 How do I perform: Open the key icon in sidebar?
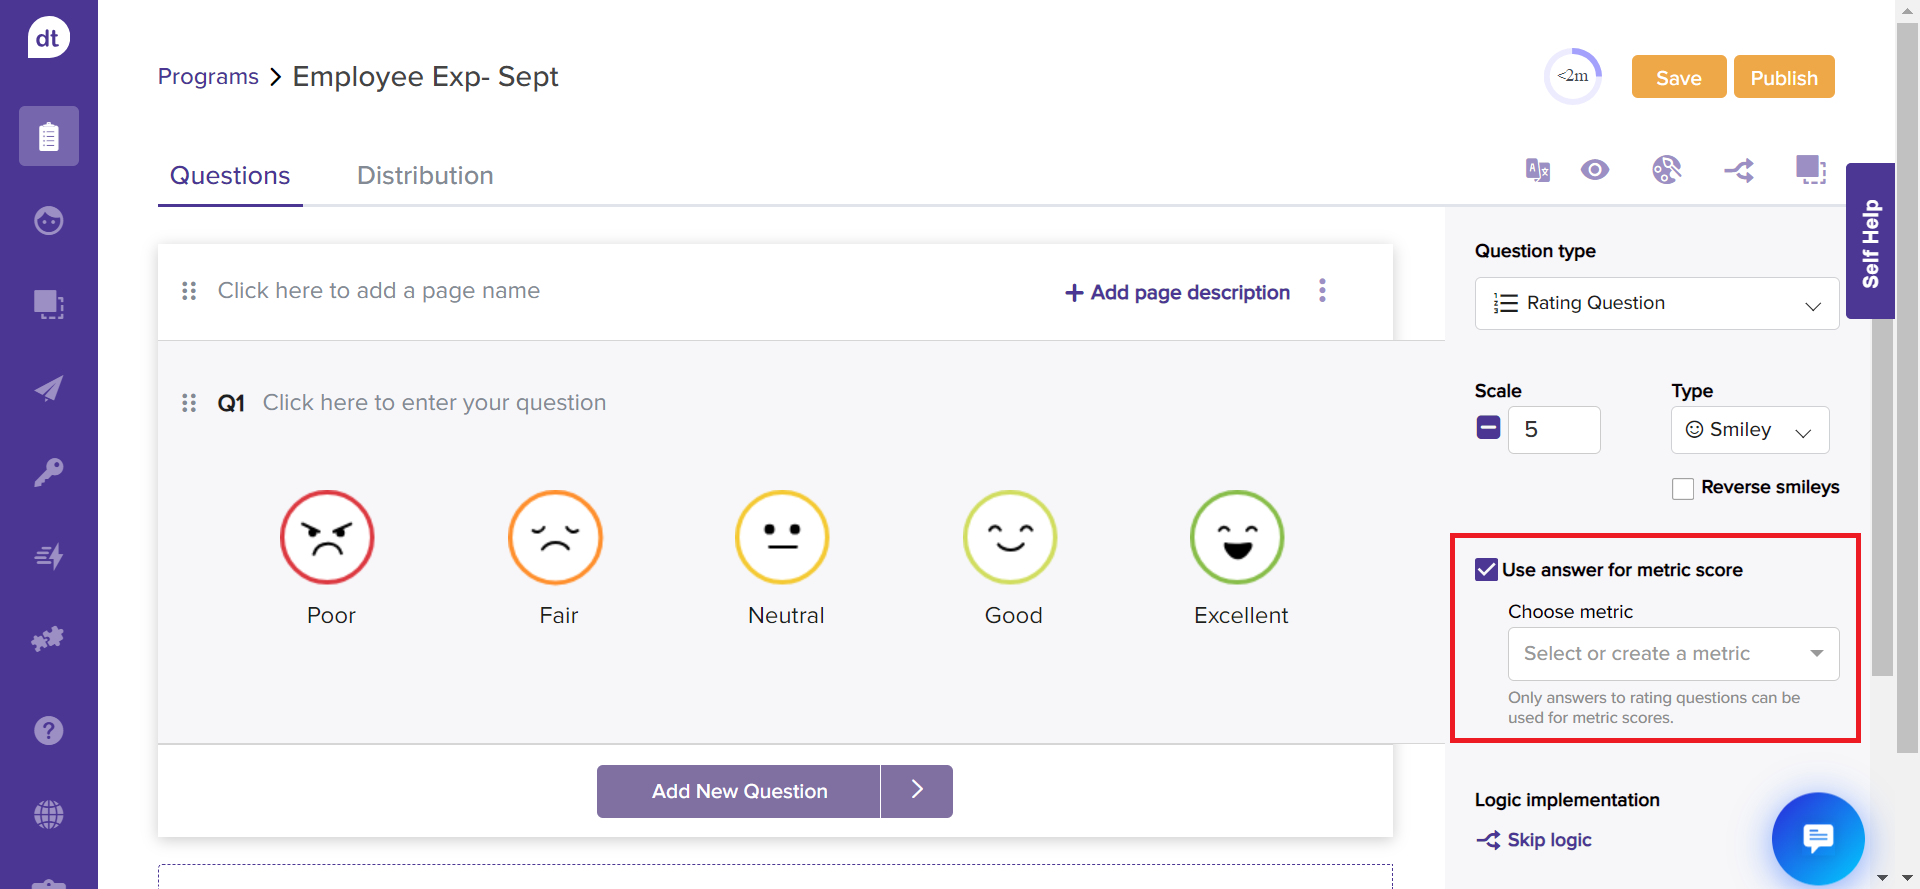tap(48, 472)
